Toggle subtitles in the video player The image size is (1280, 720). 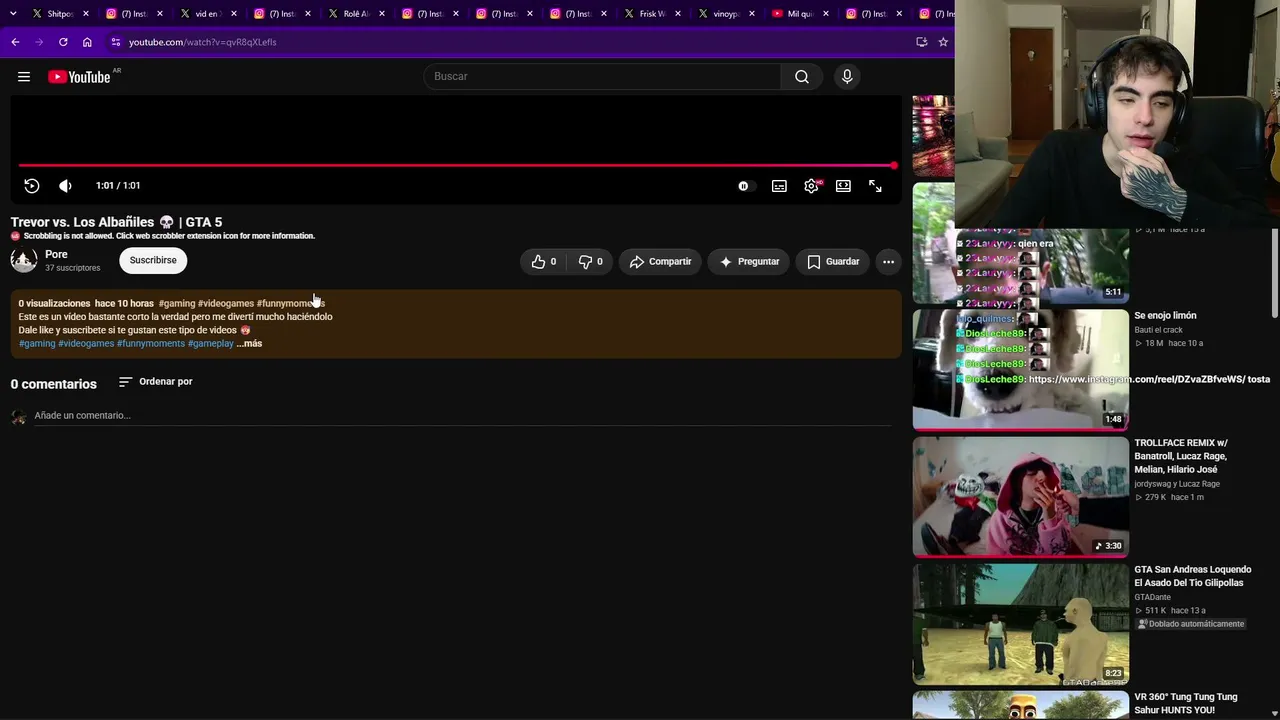point(779,186)
